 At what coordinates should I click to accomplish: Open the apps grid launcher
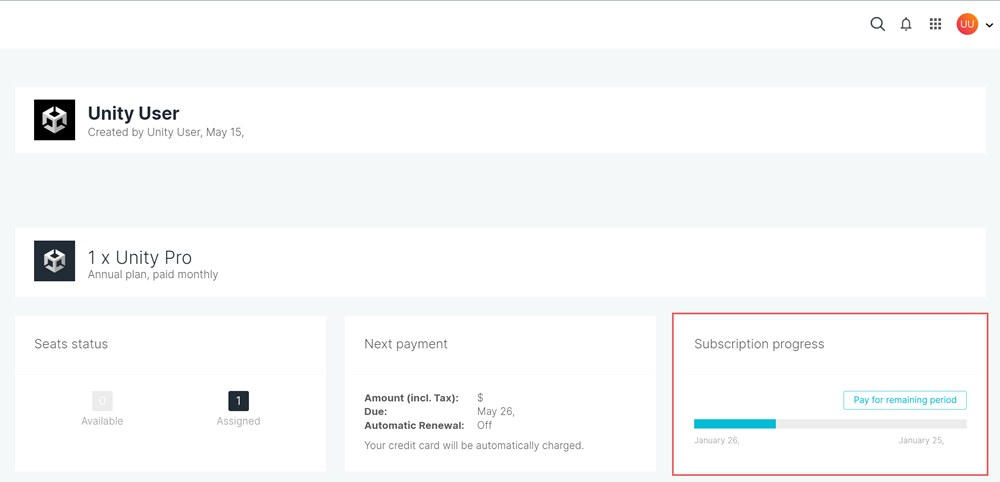(935, 24)
